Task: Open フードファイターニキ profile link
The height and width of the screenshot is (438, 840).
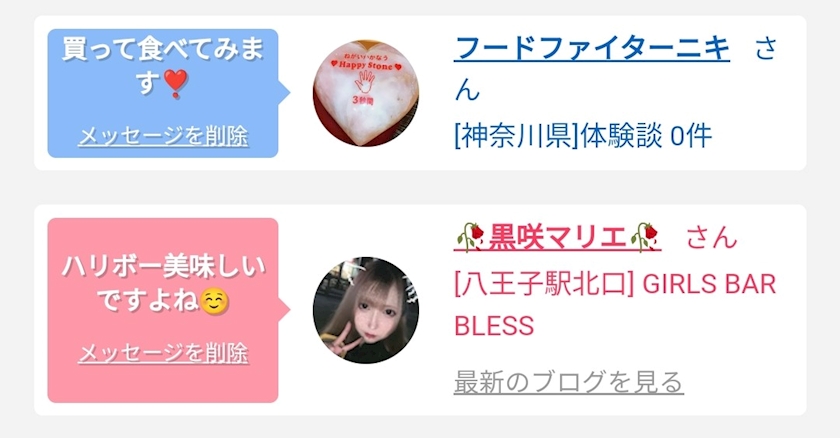Action: 592,49
